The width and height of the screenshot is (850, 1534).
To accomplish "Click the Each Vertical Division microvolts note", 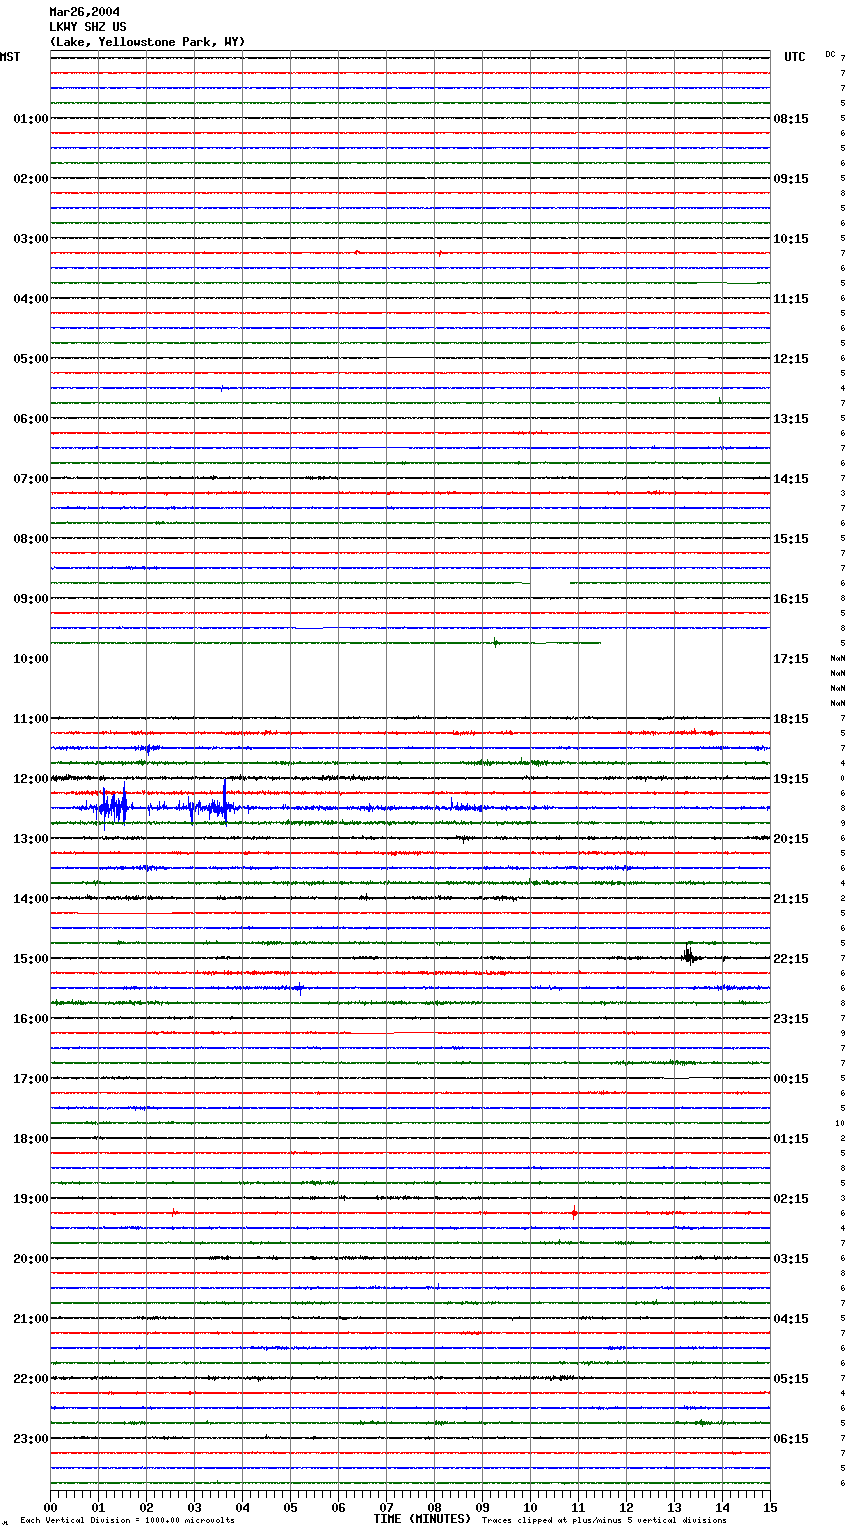I will click(127, 1520).
